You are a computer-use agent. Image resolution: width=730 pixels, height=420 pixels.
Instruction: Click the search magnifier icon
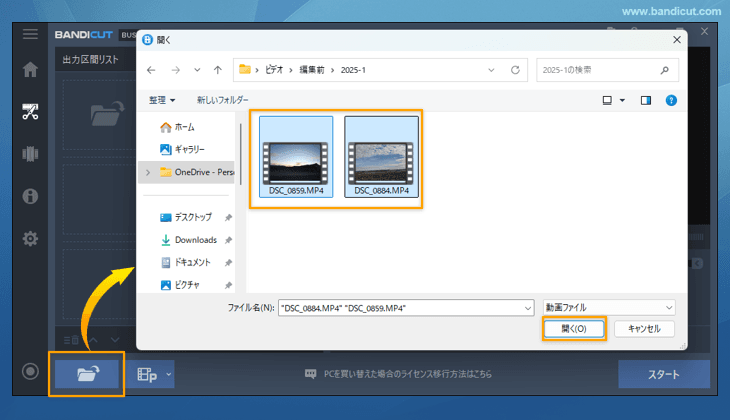point(664,70)
